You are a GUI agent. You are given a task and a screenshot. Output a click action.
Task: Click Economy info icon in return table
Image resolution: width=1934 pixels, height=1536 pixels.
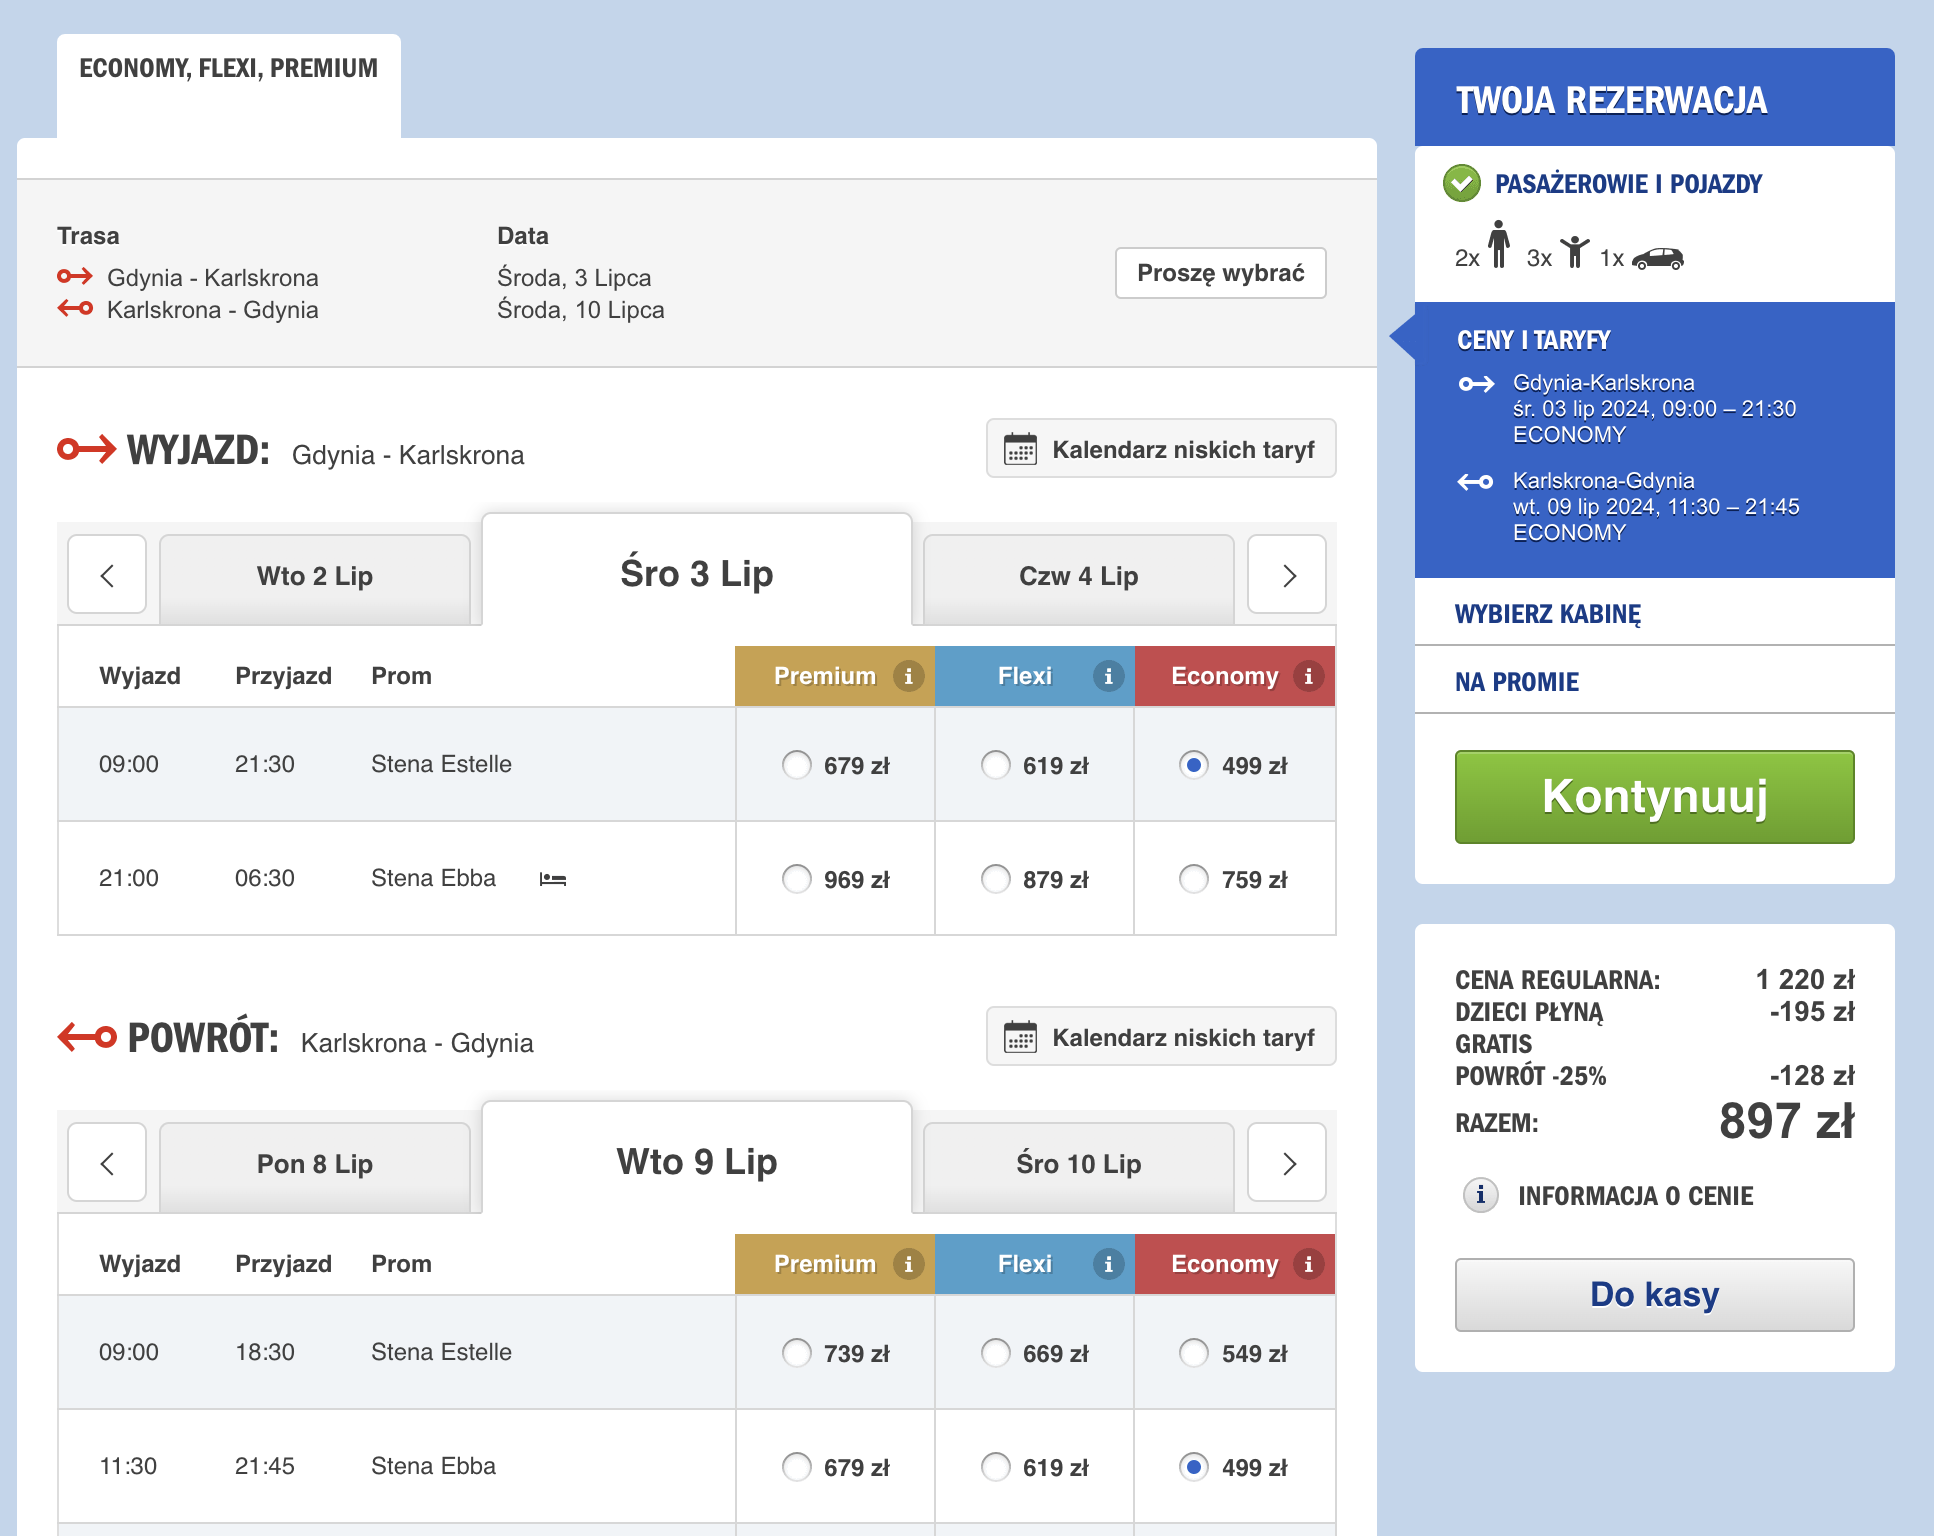(x=1308, y=1264)
